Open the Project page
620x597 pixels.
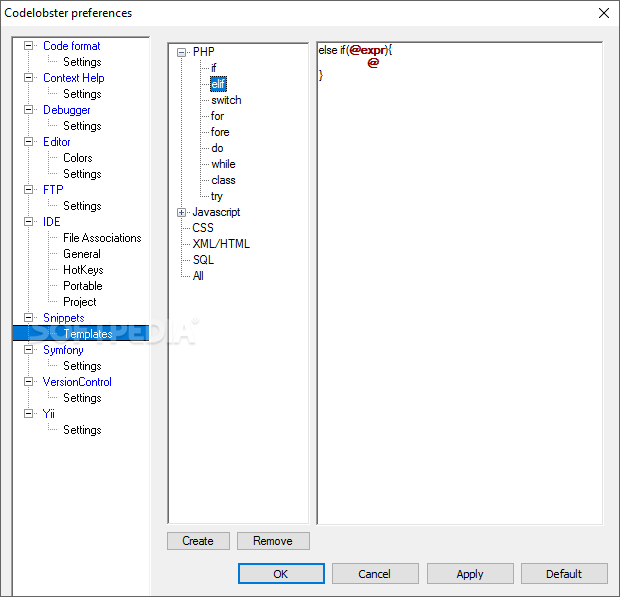point(79,302)
